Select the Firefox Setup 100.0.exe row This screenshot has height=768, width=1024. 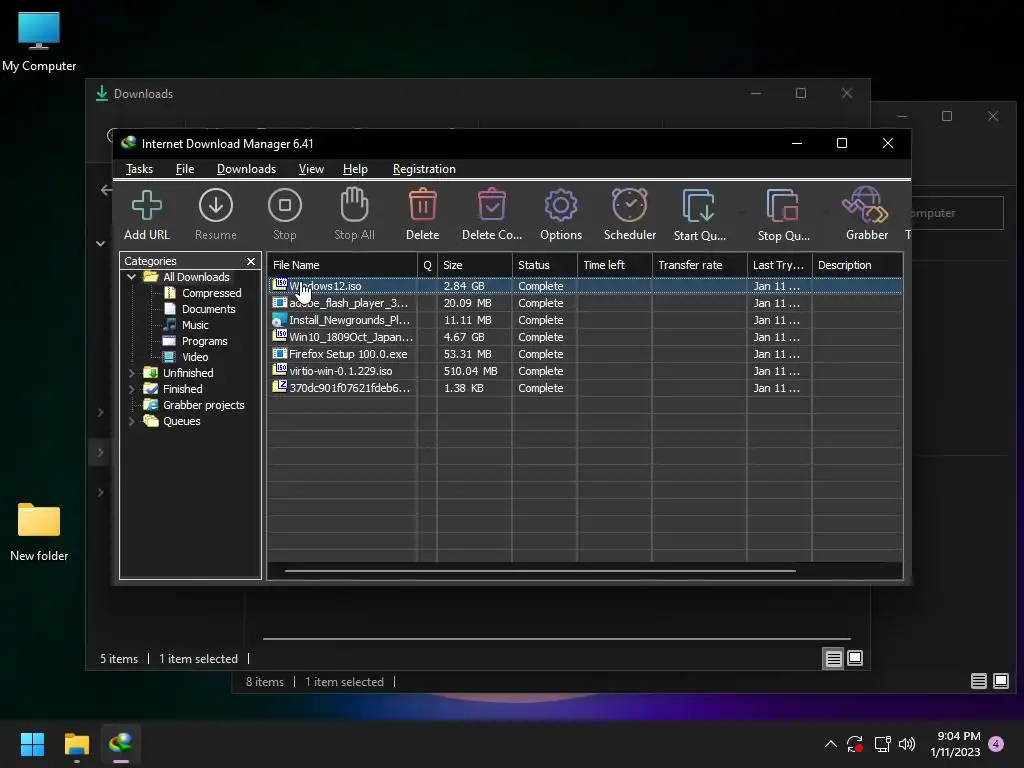pos(585,354)
